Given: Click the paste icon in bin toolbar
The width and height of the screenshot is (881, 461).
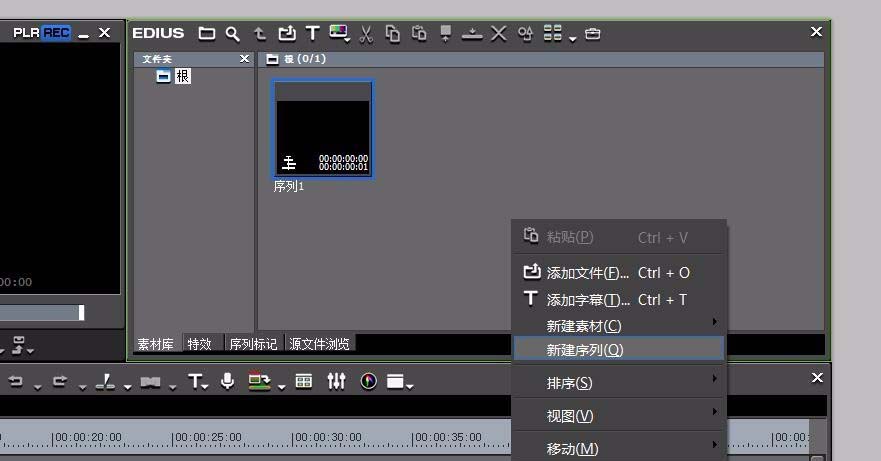Looking at the screenshot, I should click(x=419, y=34).
